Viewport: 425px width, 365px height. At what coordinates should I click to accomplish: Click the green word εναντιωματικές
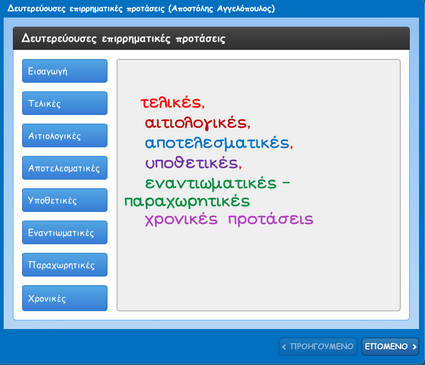click(x=211, y=183)
